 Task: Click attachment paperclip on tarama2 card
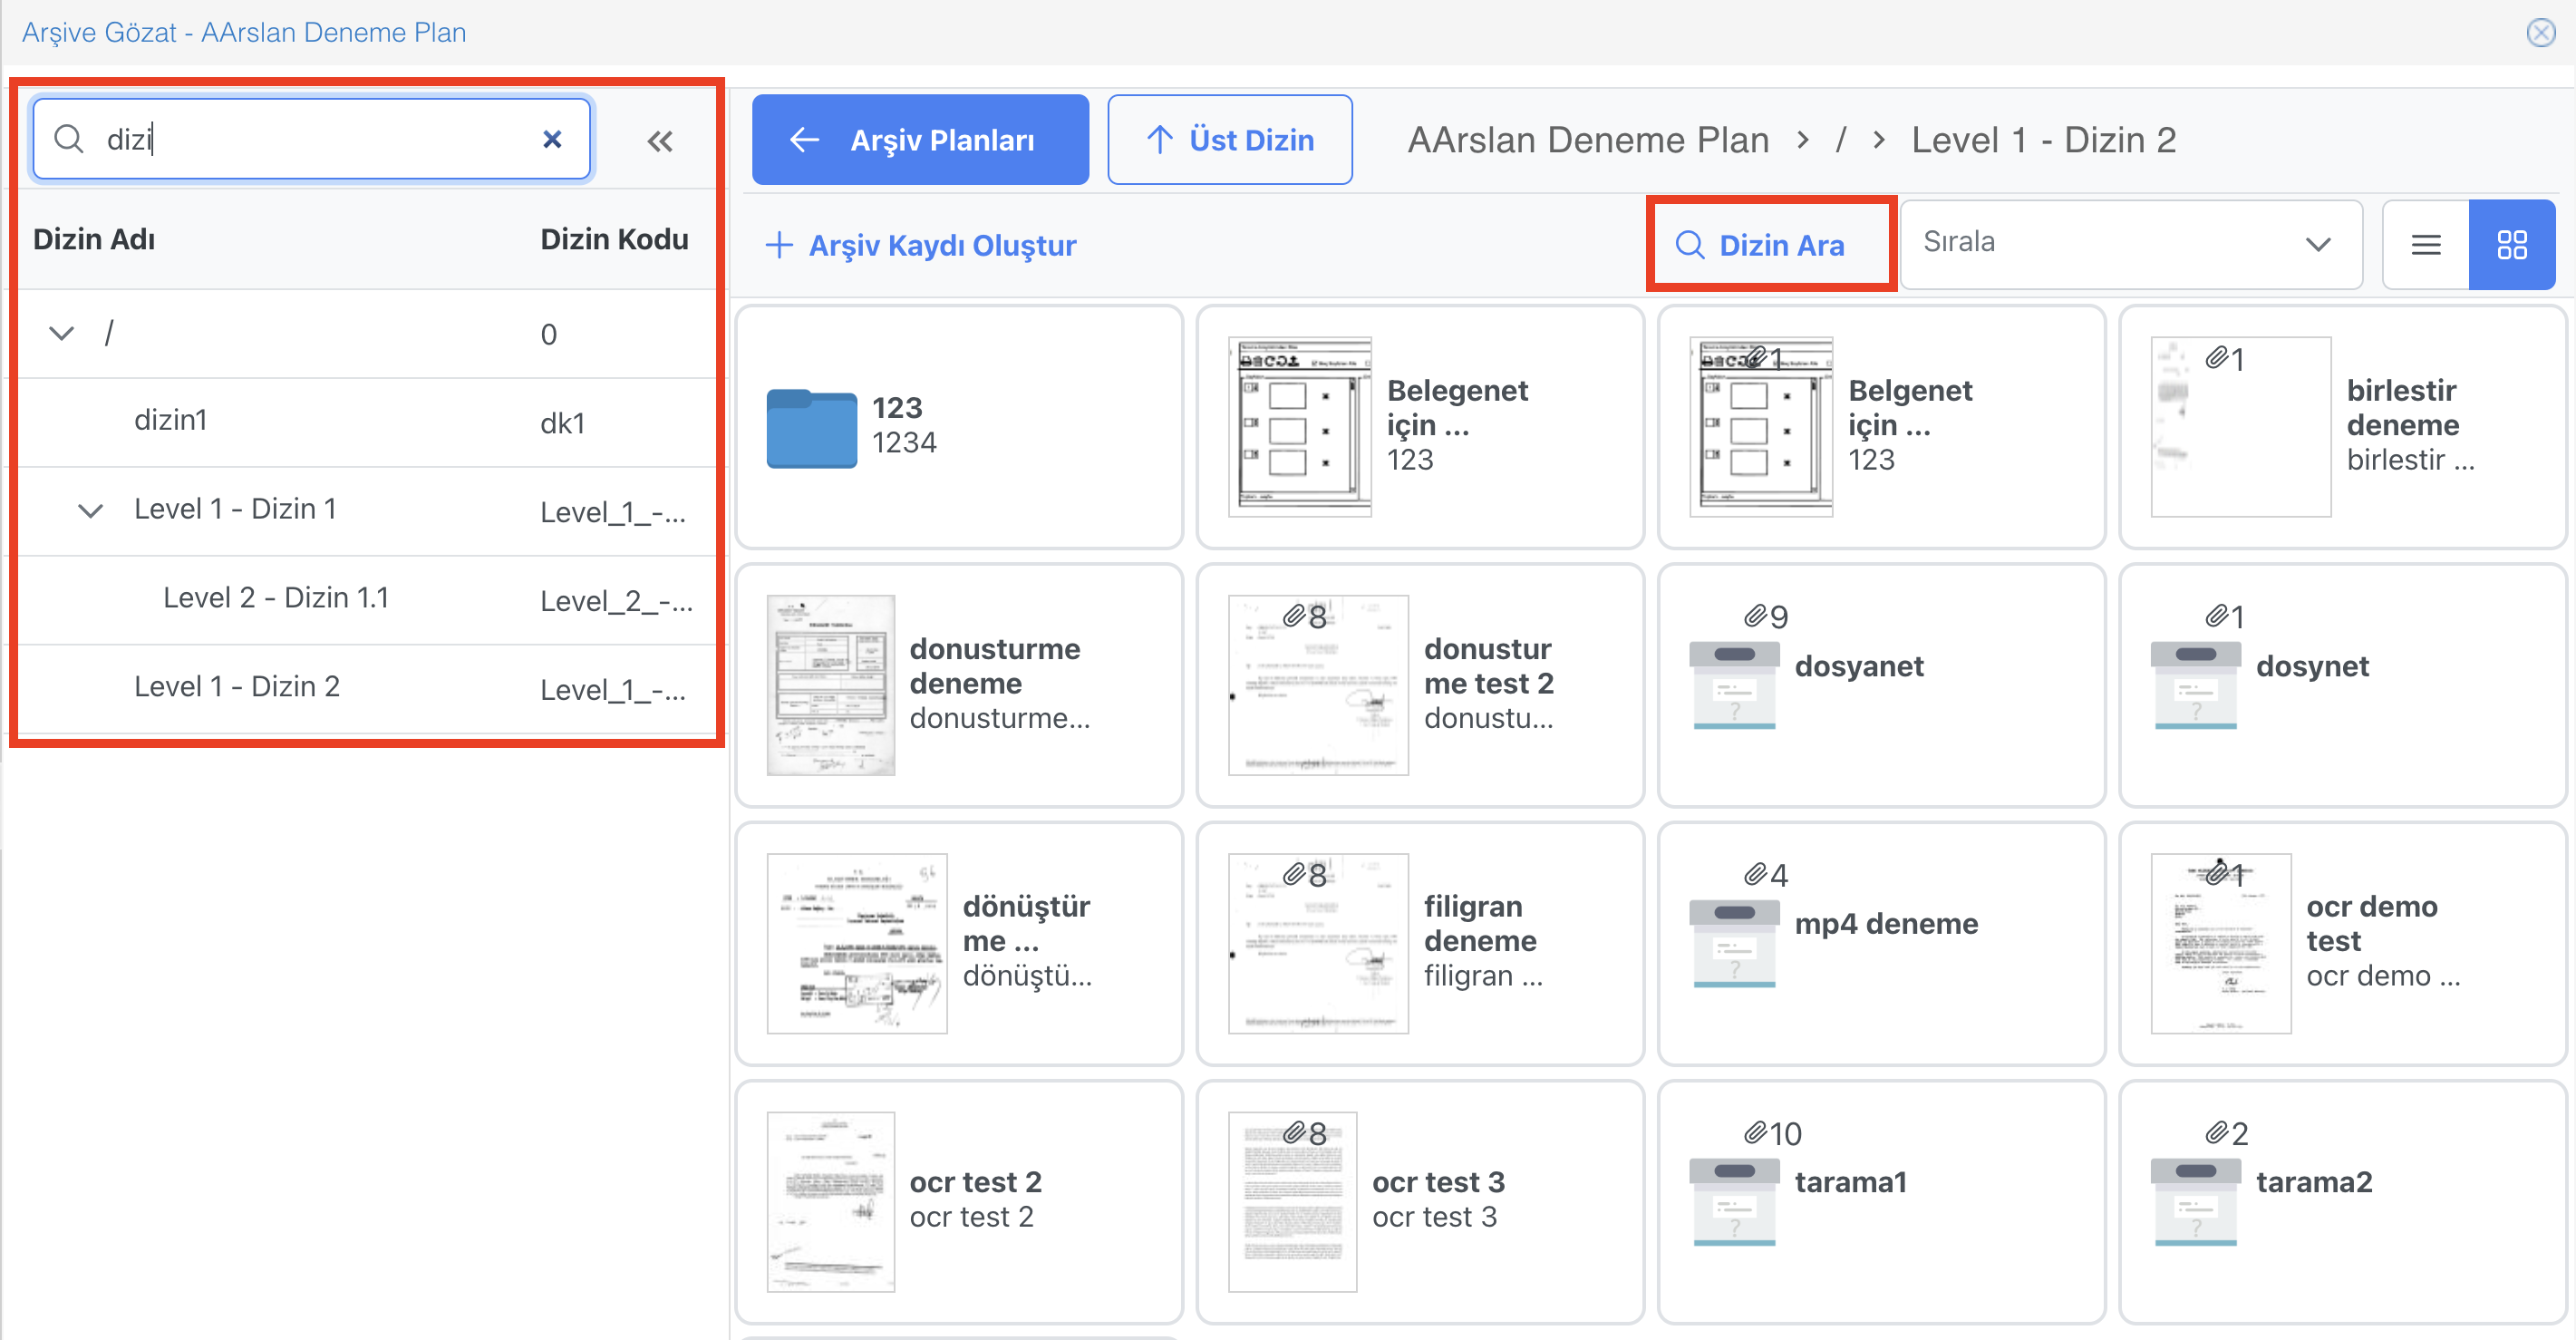pos(2216,1133)
